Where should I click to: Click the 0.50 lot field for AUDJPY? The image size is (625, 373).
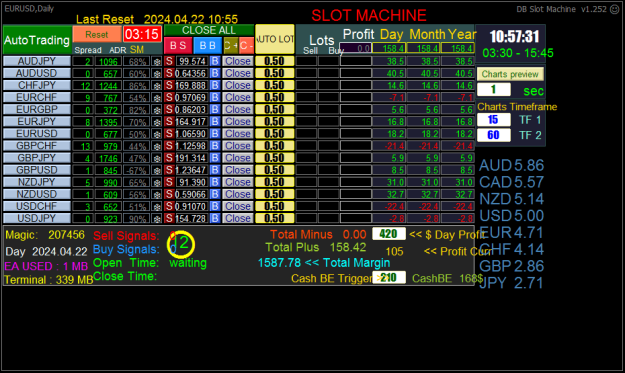(x=275, y=61)
